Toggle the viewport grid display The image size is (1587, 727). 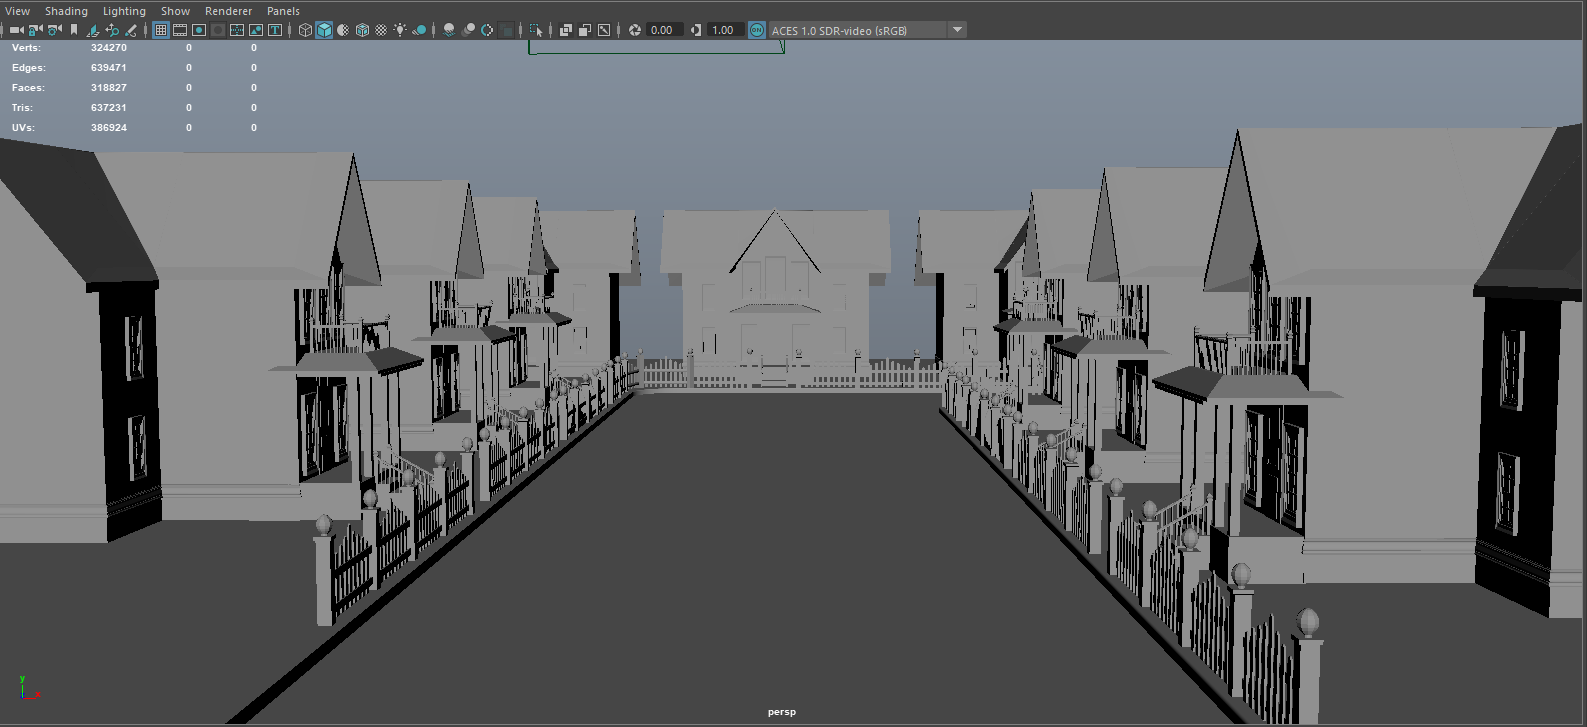pyautogui.click(x=161, y=30)
